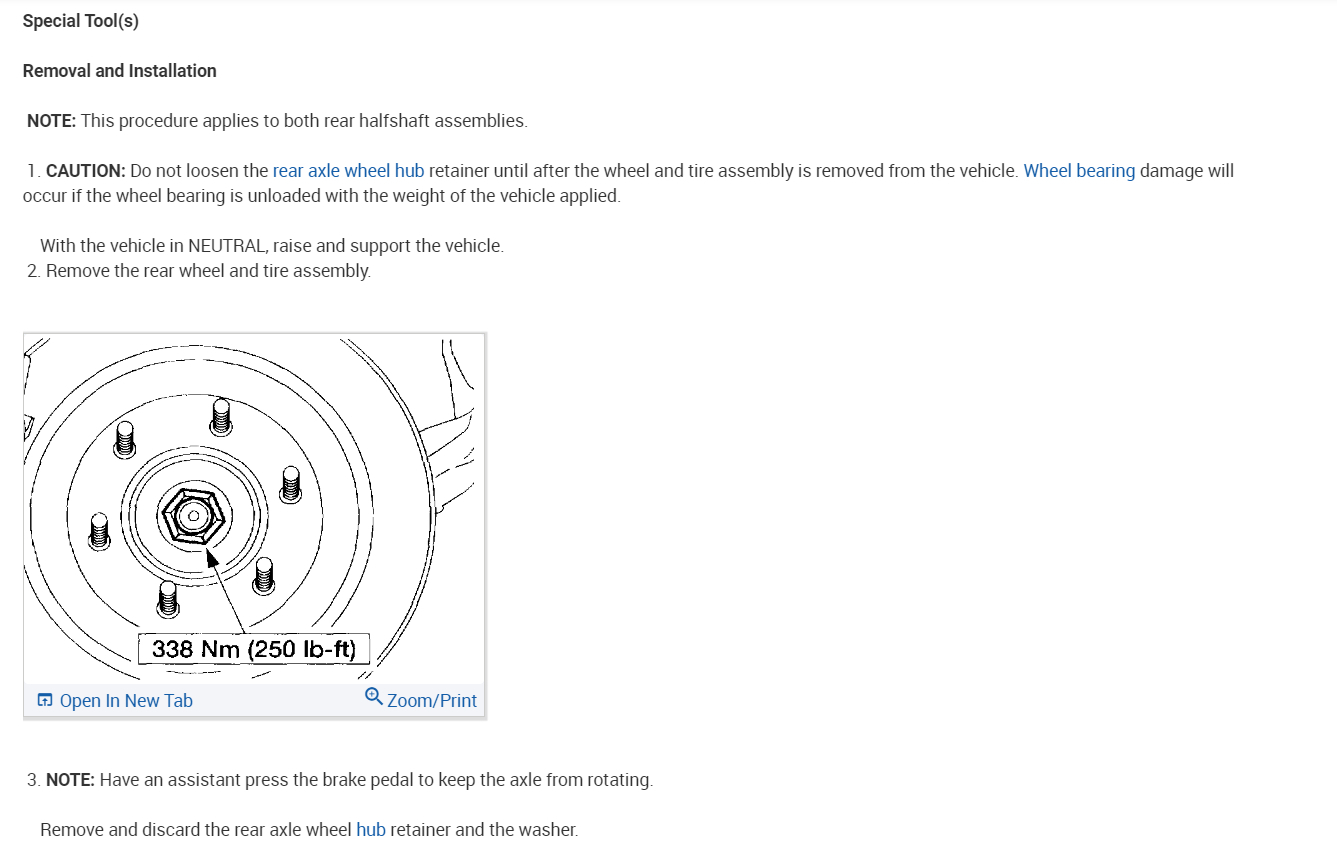This screenshot has height=856, width=1337.
Task: Click the "Removal and Installation" heading
Action: click(120, 71)
